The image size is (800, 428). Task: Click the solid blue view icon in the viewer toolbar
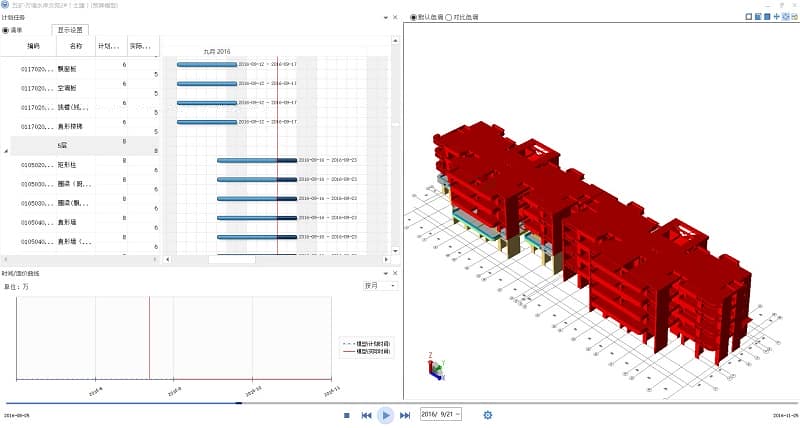(767, 17)
